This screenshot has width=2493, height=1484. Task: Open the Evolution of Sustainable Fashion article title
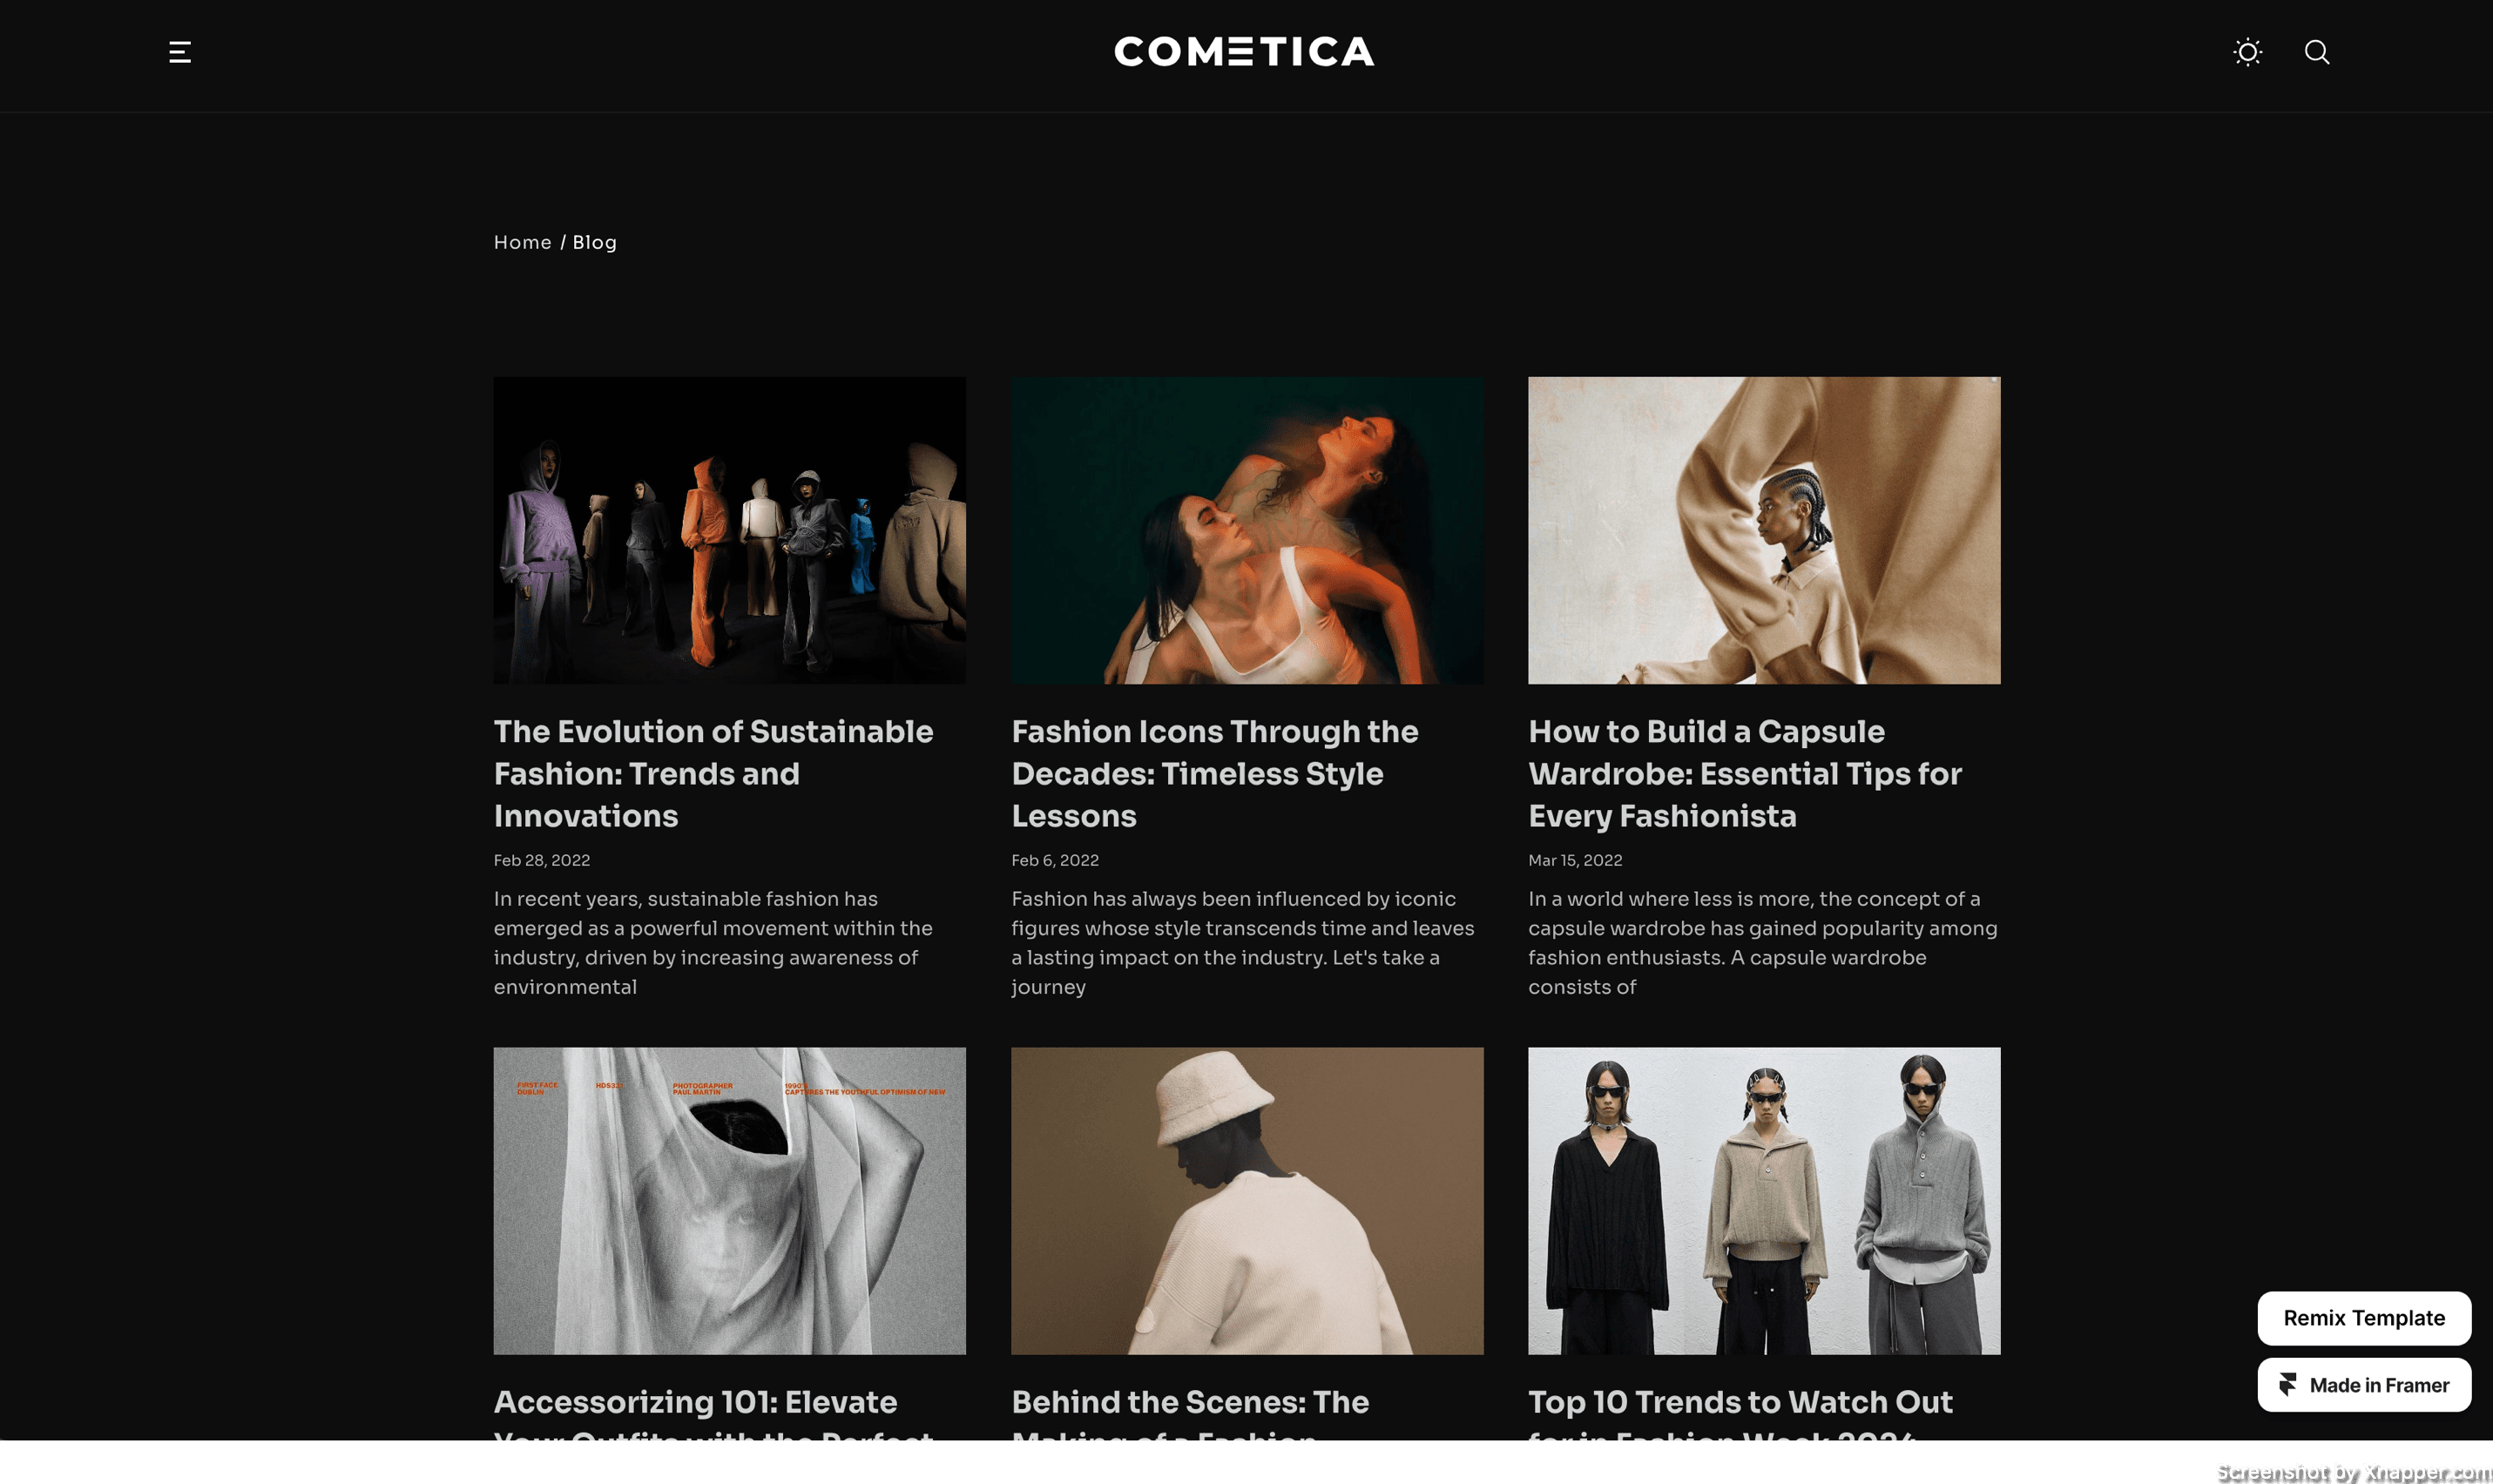pyautogui.click(x=713, y=773)
